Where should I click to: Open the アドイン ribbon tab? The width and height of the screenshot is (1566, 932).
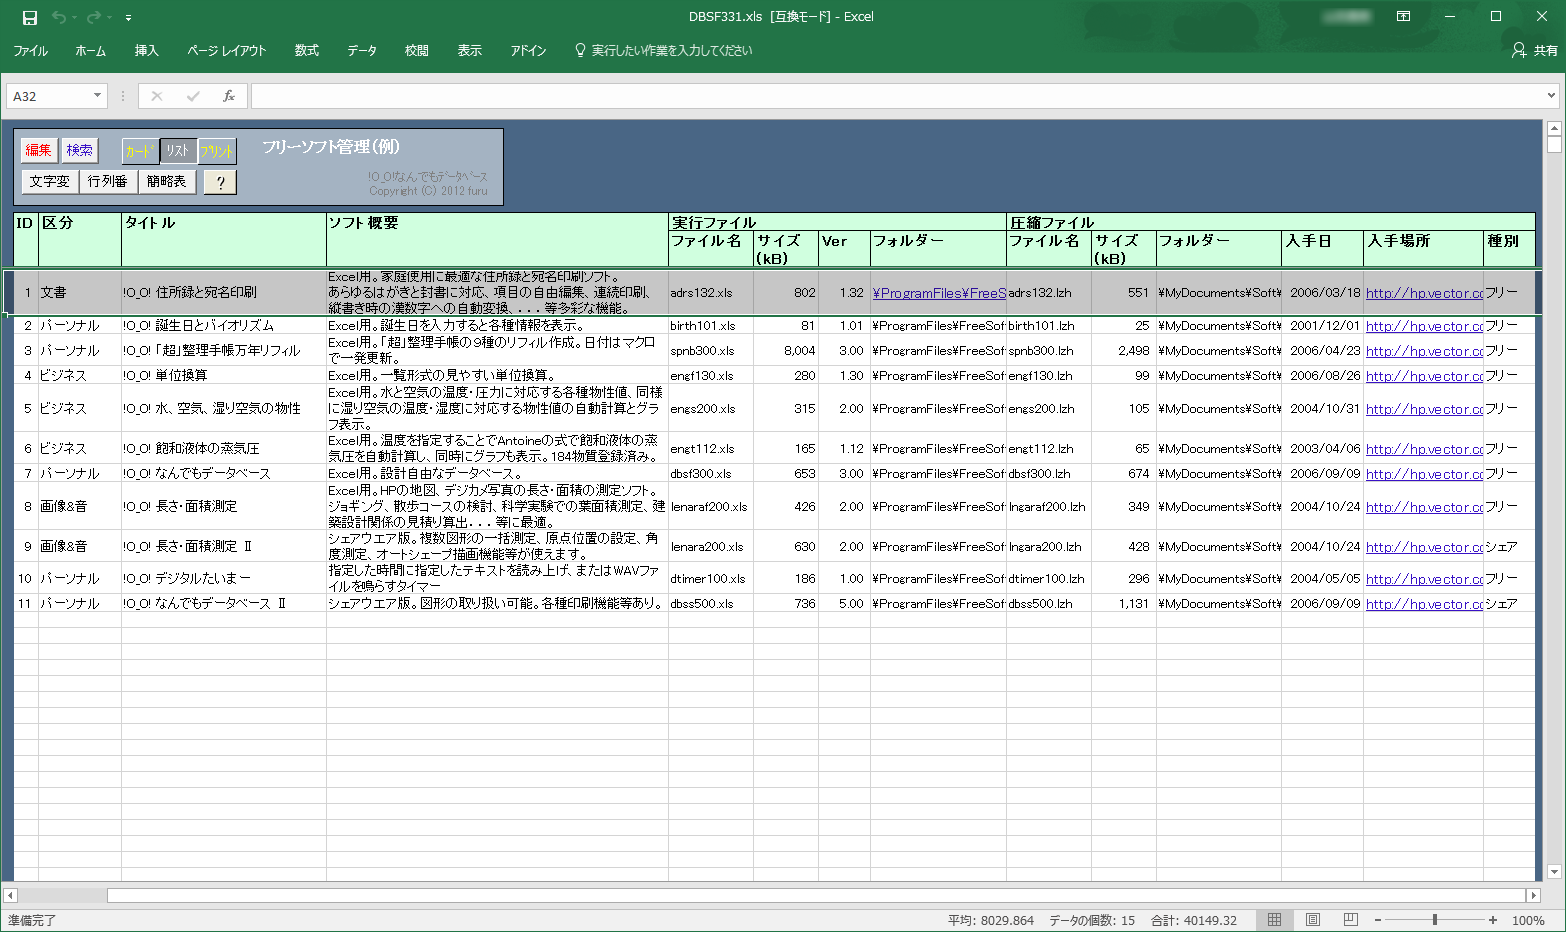click(528, 50)
